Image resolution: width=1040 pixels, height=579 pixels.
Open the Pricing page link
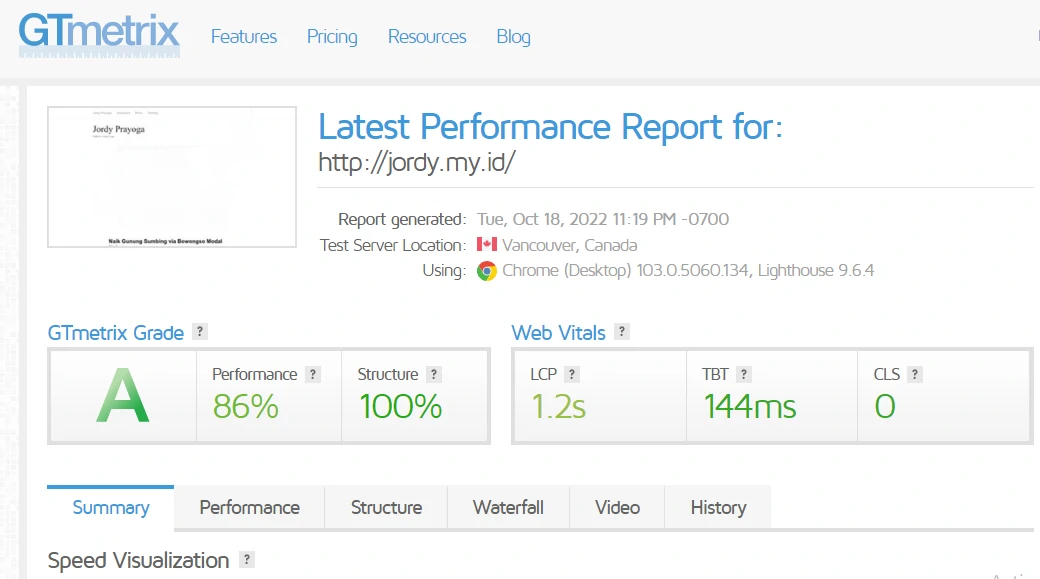click(332, 36)
